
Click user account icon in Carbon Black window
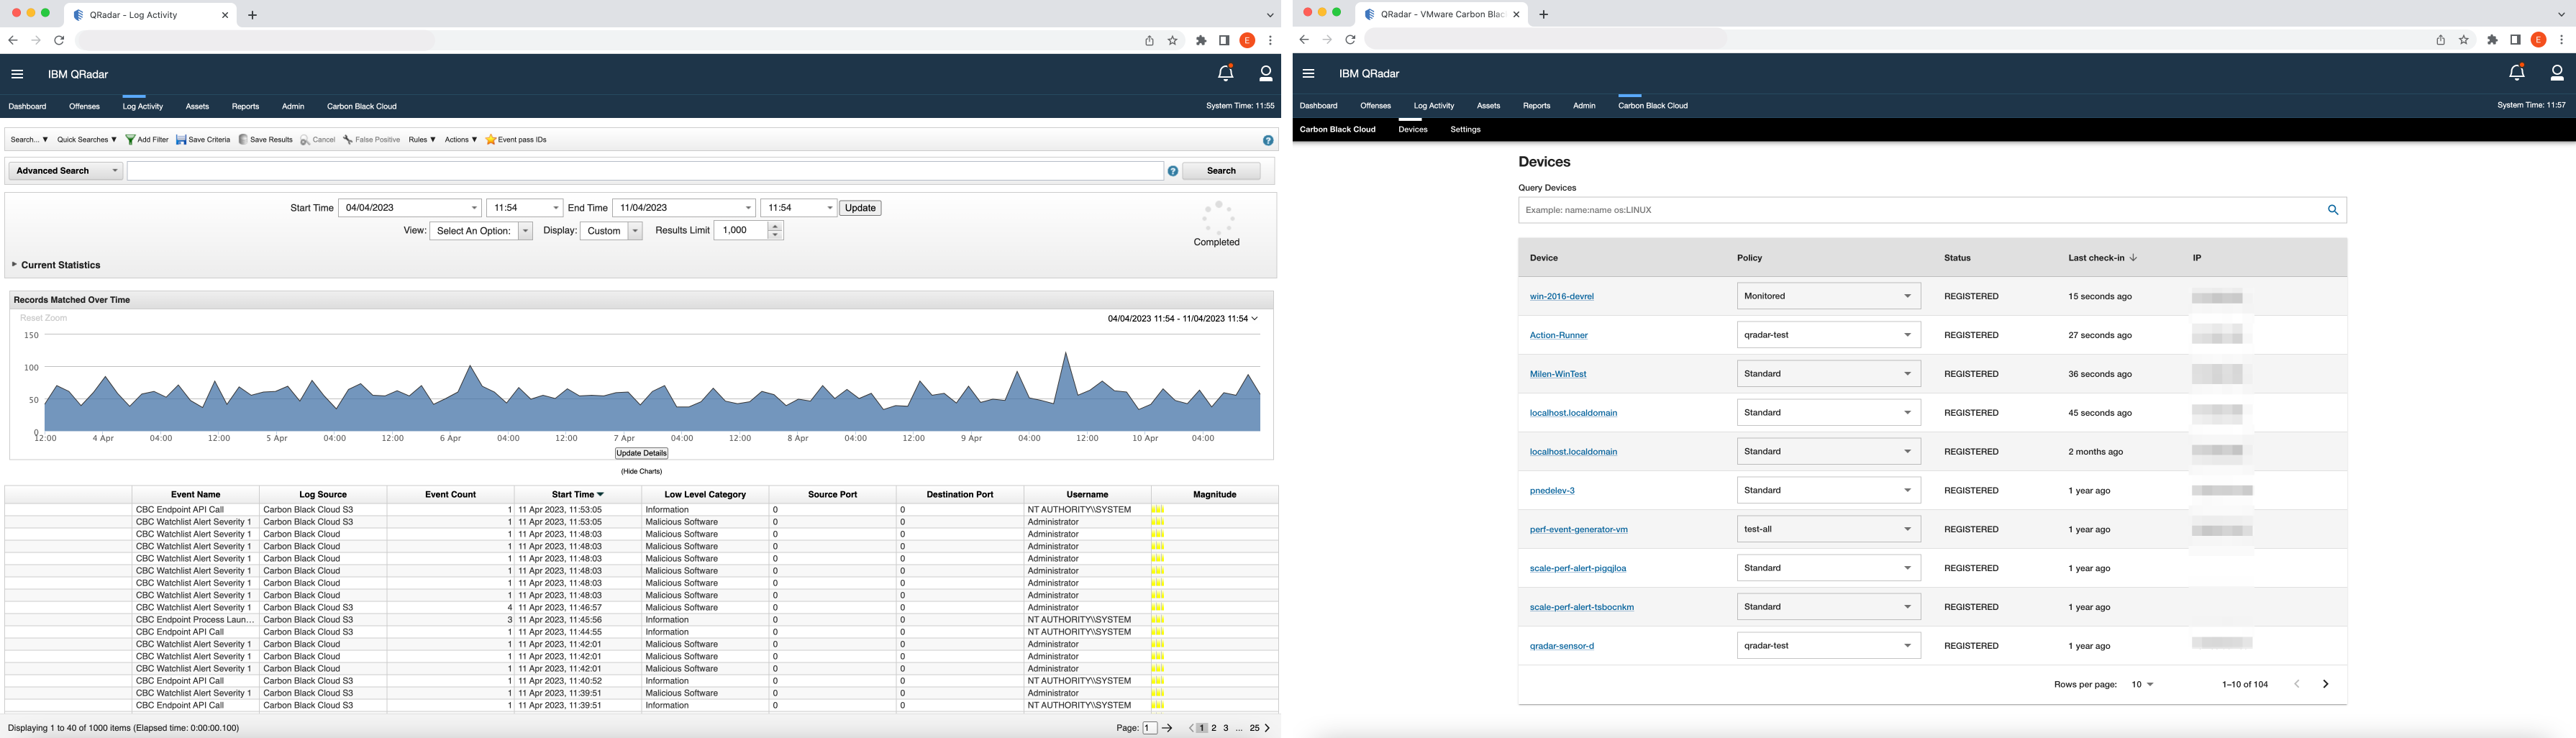pyautogui.click(x=2556, y=72)
